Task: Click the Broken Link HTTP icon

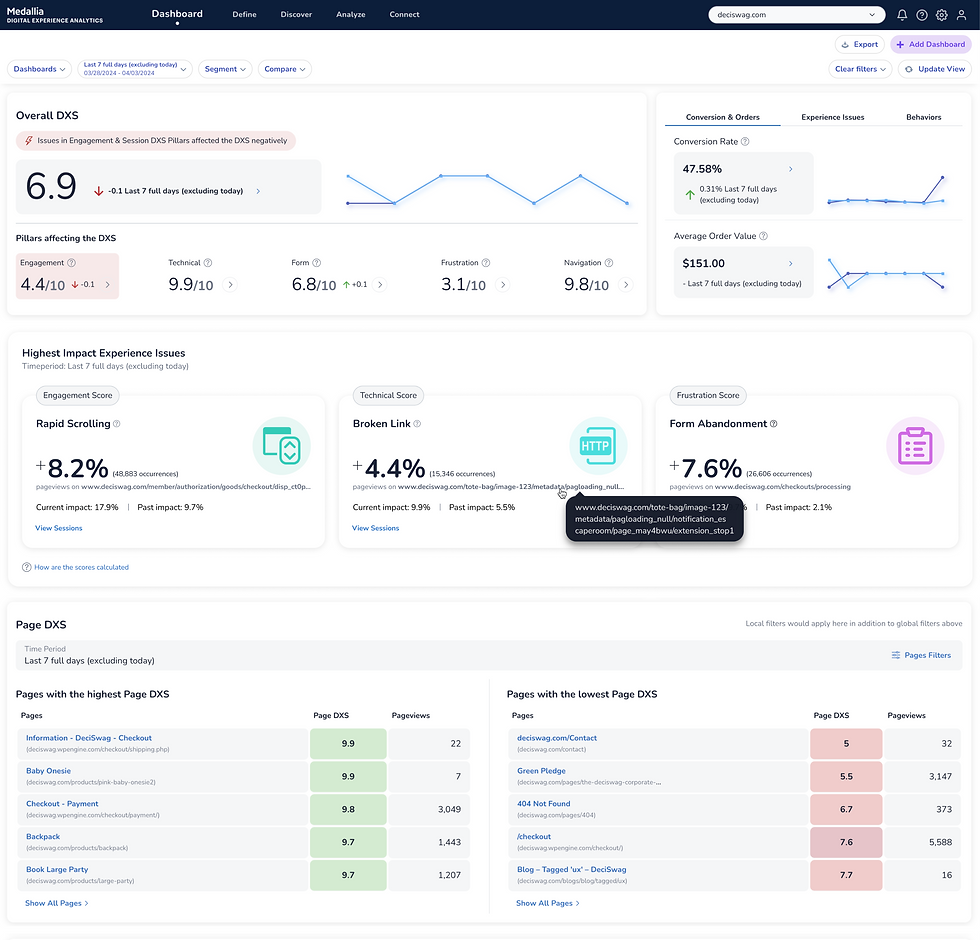Action: click(598, 446)
